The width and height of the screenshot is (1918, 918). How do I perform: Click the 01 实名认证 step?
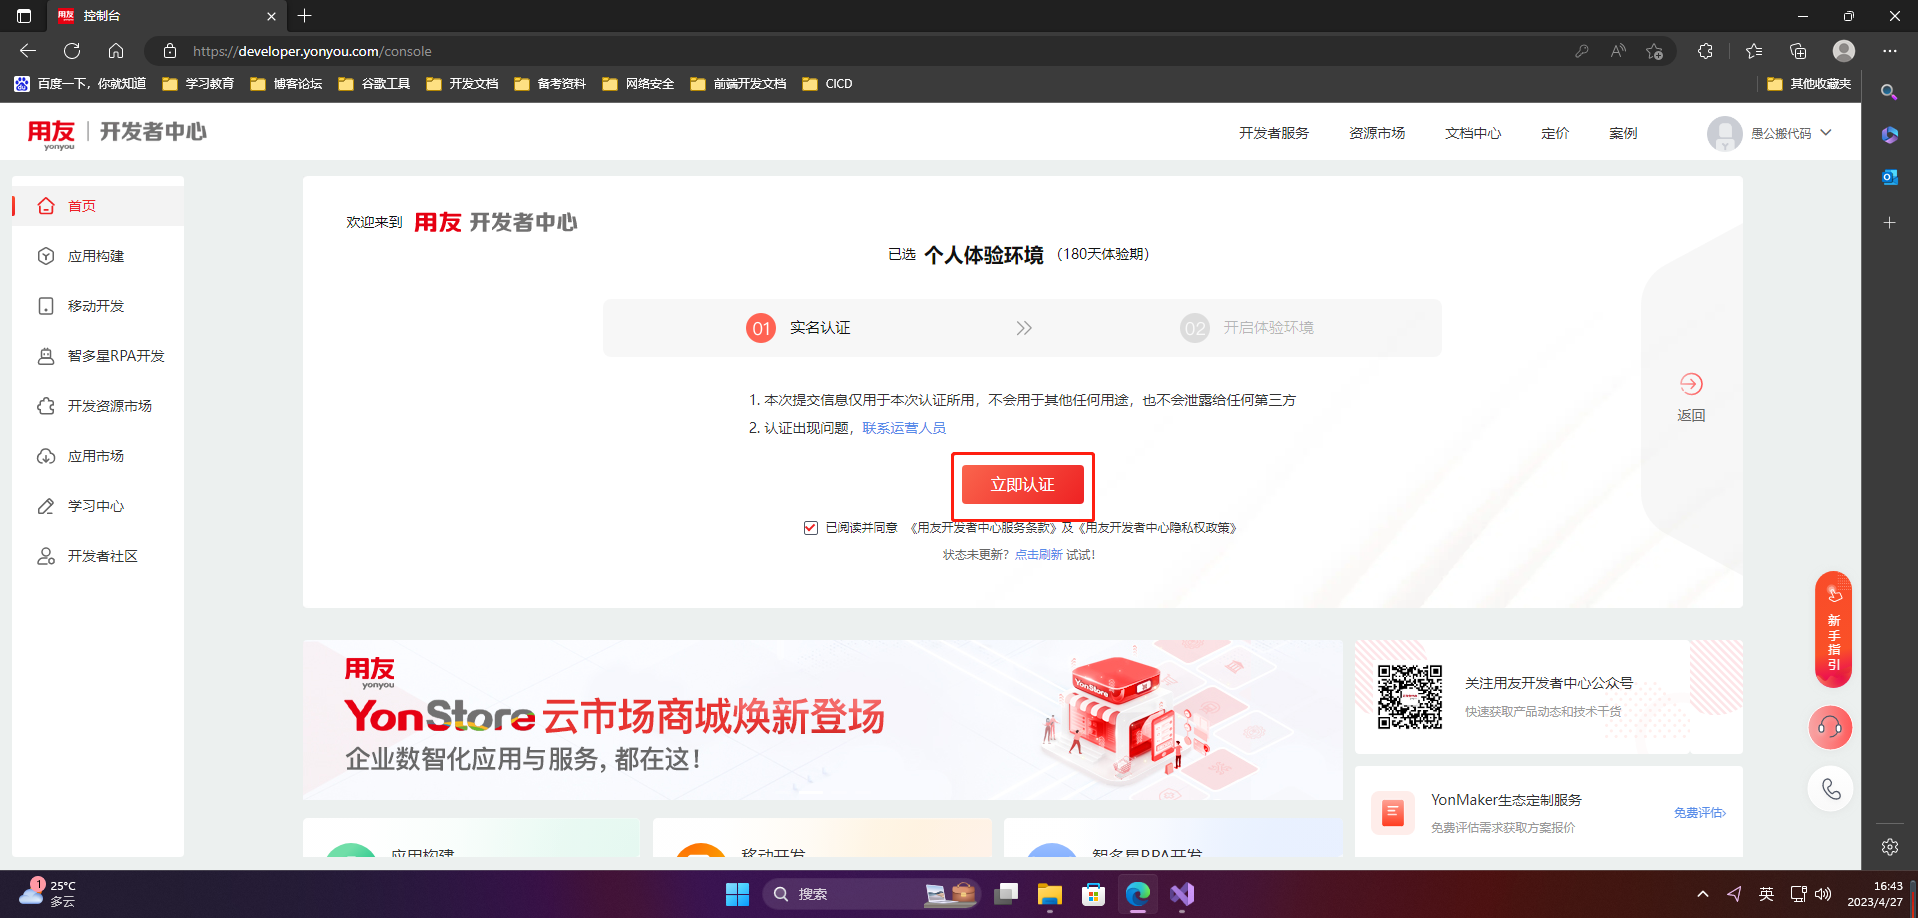point(799,328)
